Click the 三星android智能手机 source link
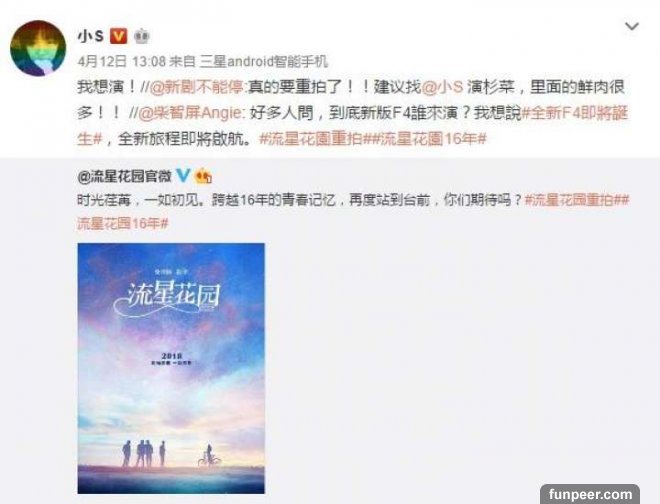This screenshot has height=504, width=660. 263,62
